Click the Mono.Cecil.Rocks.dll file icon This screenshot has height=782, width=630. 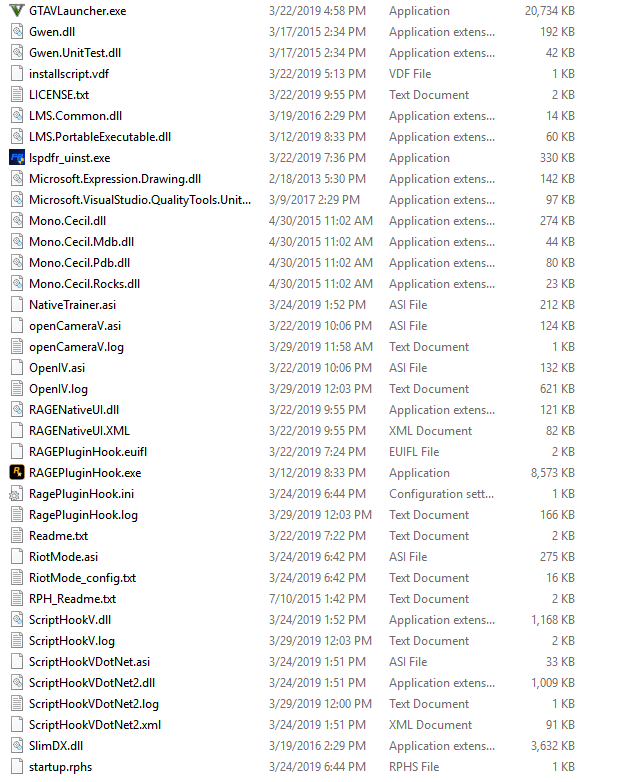[17, 284]
